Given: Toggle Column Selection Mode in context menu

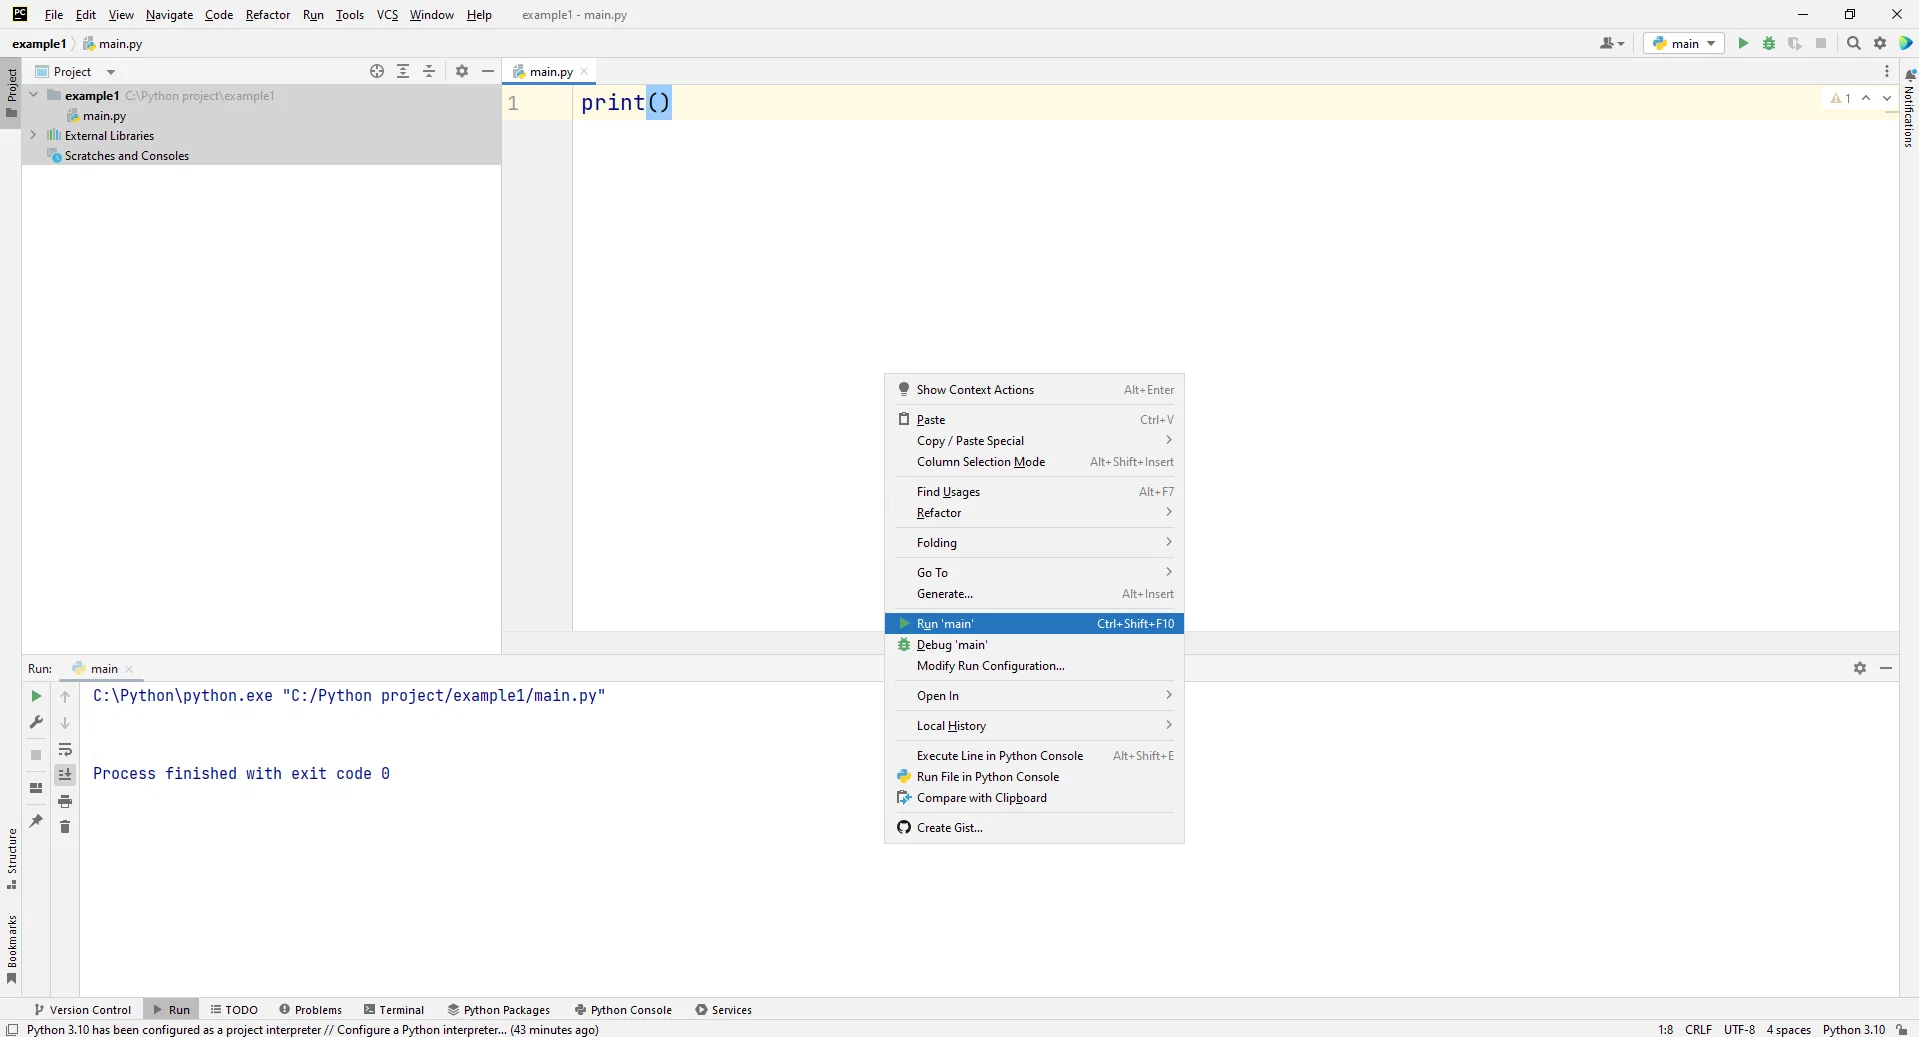Looking at the screenshot, I should tap(980, 462).
